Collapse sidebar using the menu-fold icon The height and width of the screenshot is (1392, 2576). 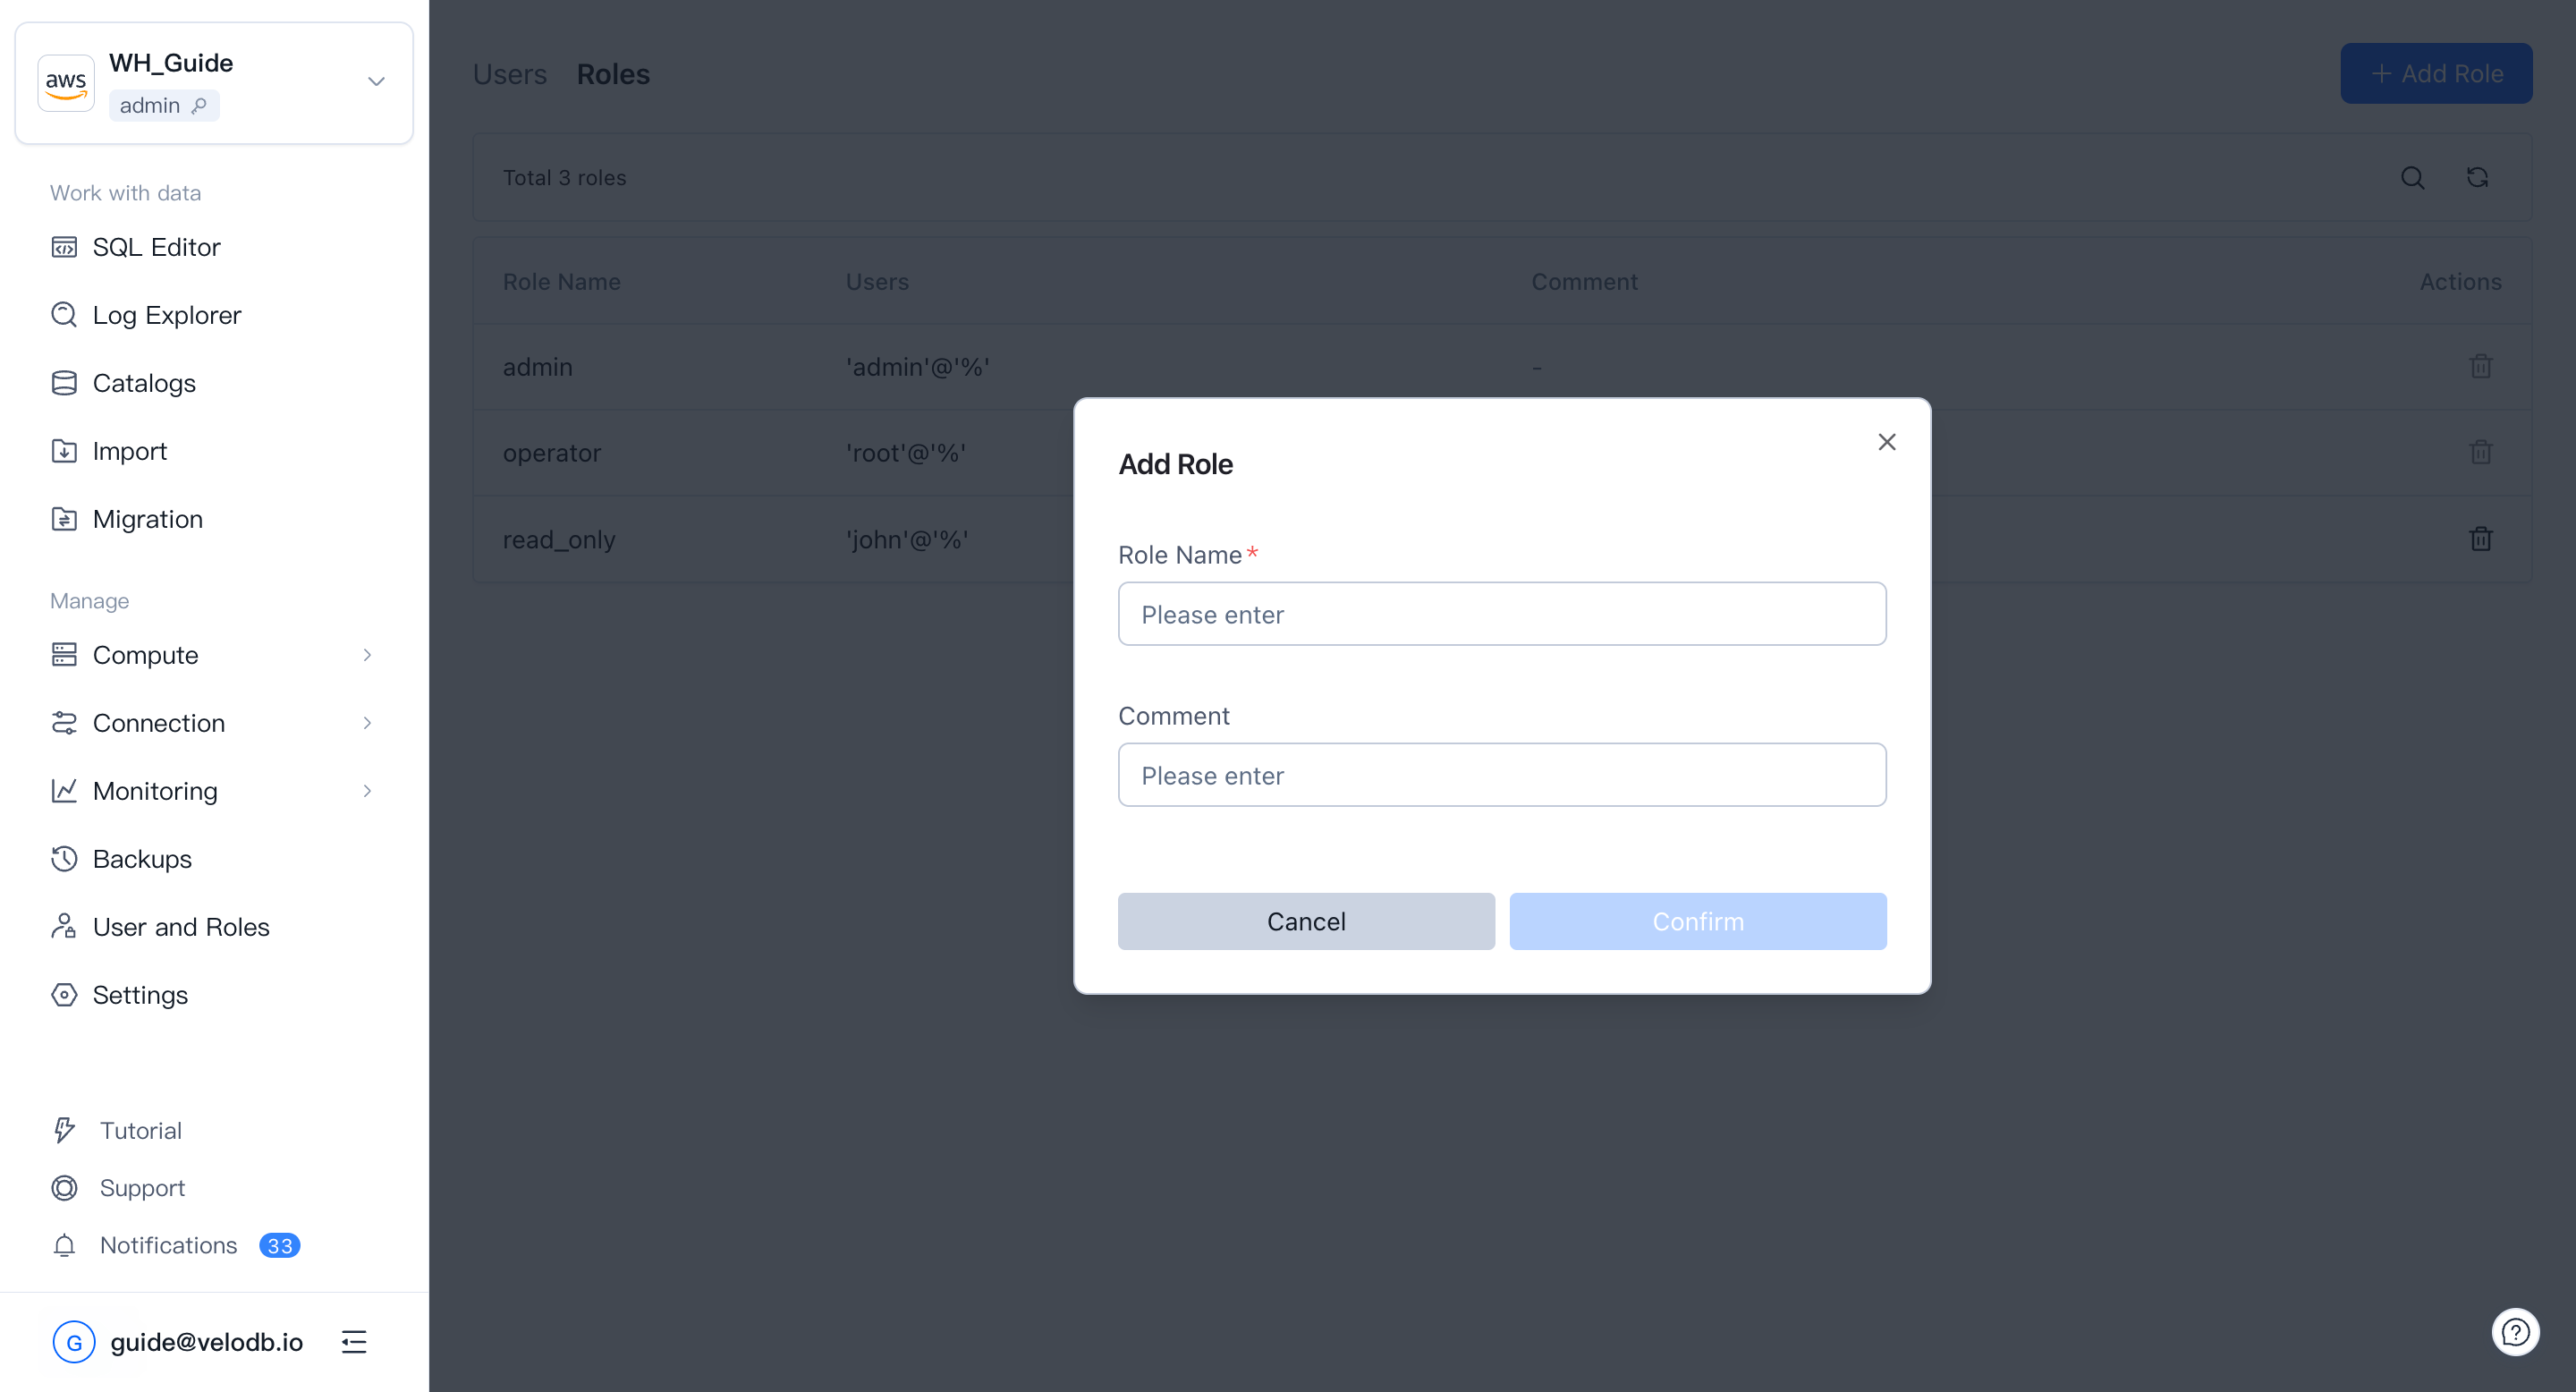click(x=354, y=1342)
